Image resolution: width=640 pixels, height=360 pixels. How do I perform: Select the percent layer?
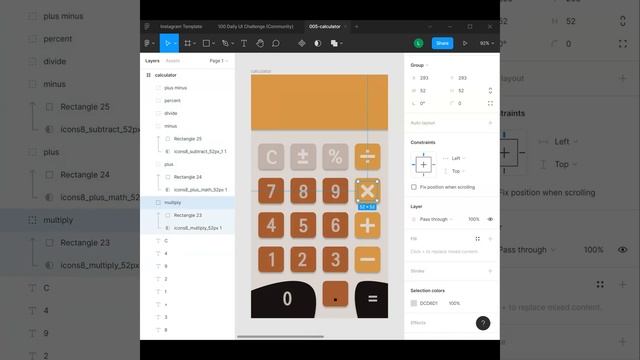tap(172, 100)
